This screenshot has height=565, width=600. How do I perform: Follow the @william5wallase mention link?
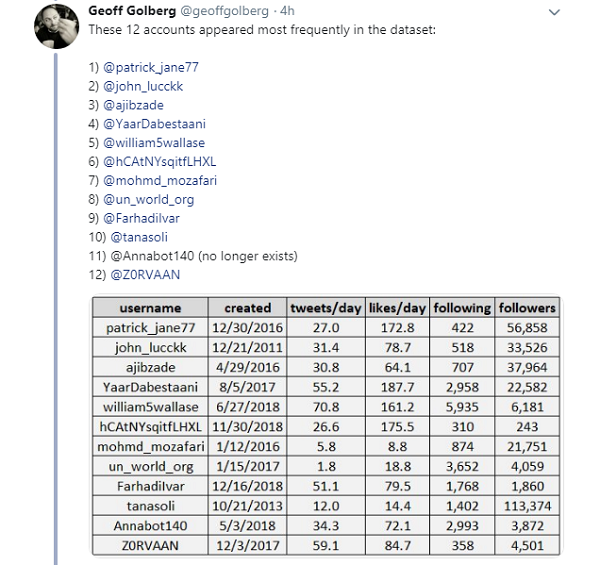click(x=154, y=142)
